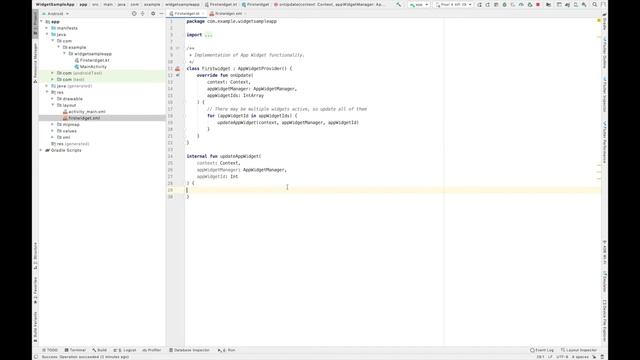Viewport: 640px width, 360px height.
Task: Select the drawable folder
Action: [x=70, y=99]
